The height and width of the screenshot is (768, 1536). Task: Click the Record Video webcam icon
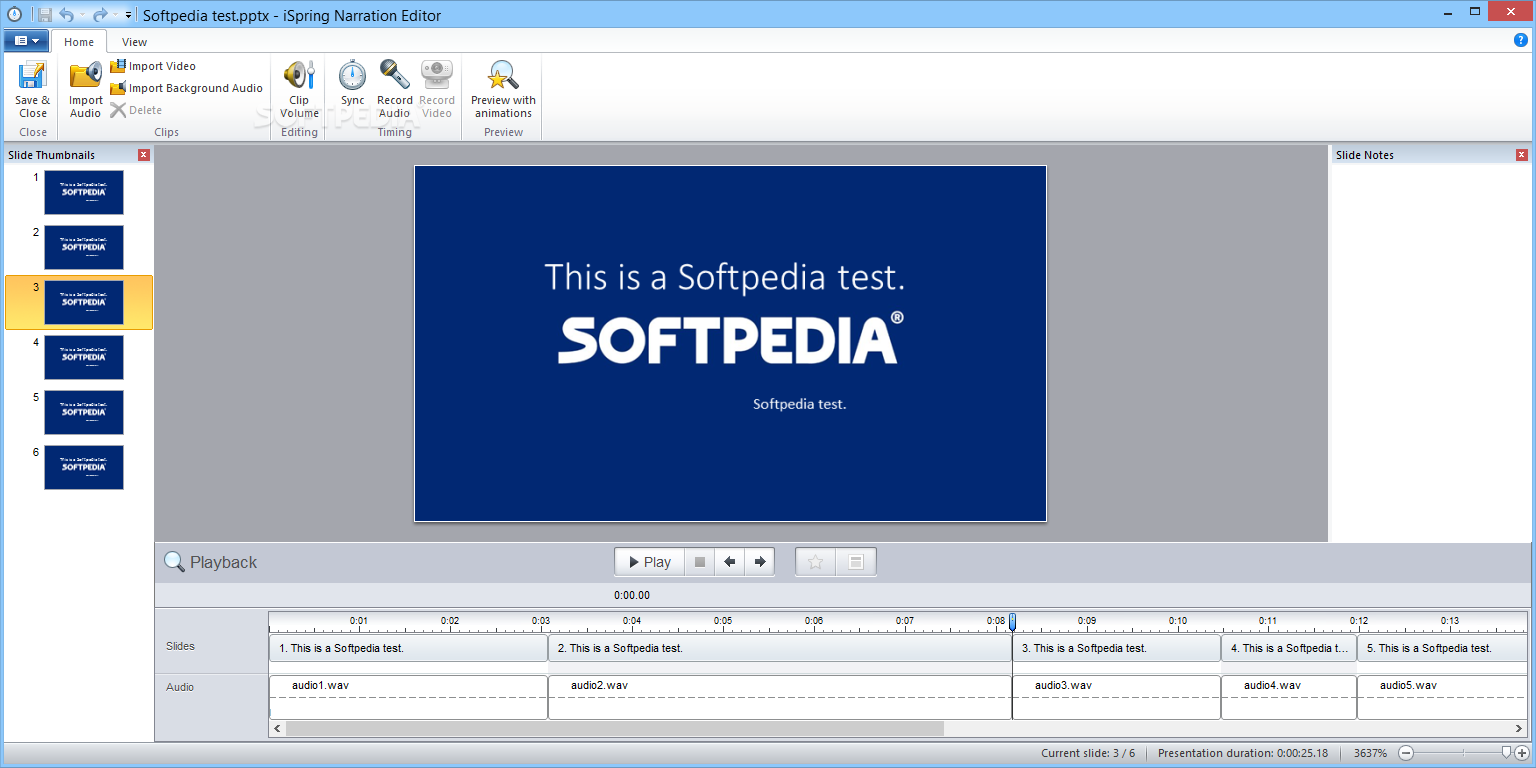[x=437, y=75]
